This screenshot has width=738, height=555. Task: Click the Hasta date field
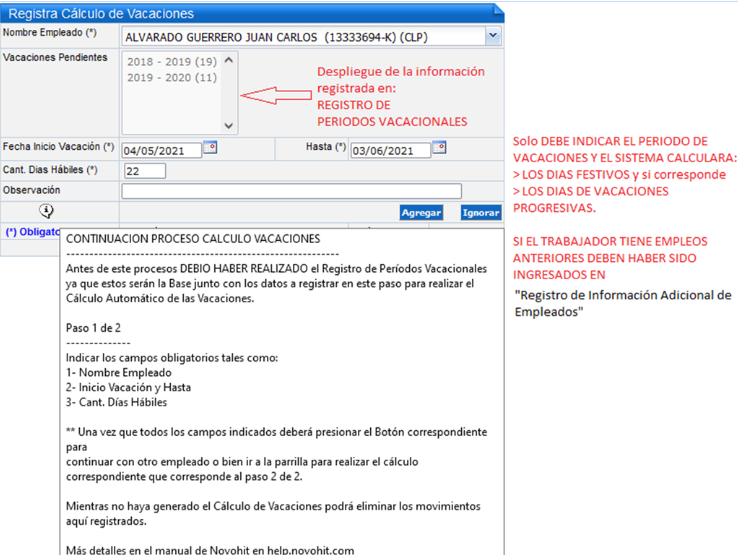tap(391, 150)
